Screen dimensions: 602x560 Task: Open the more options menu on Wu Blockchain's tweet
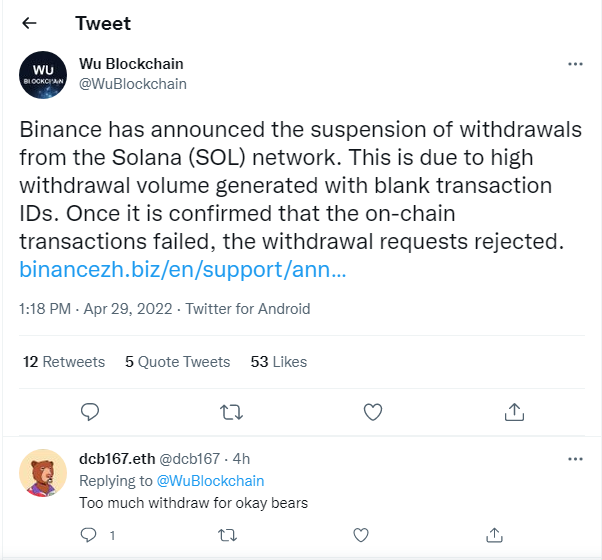pos(575,64)
